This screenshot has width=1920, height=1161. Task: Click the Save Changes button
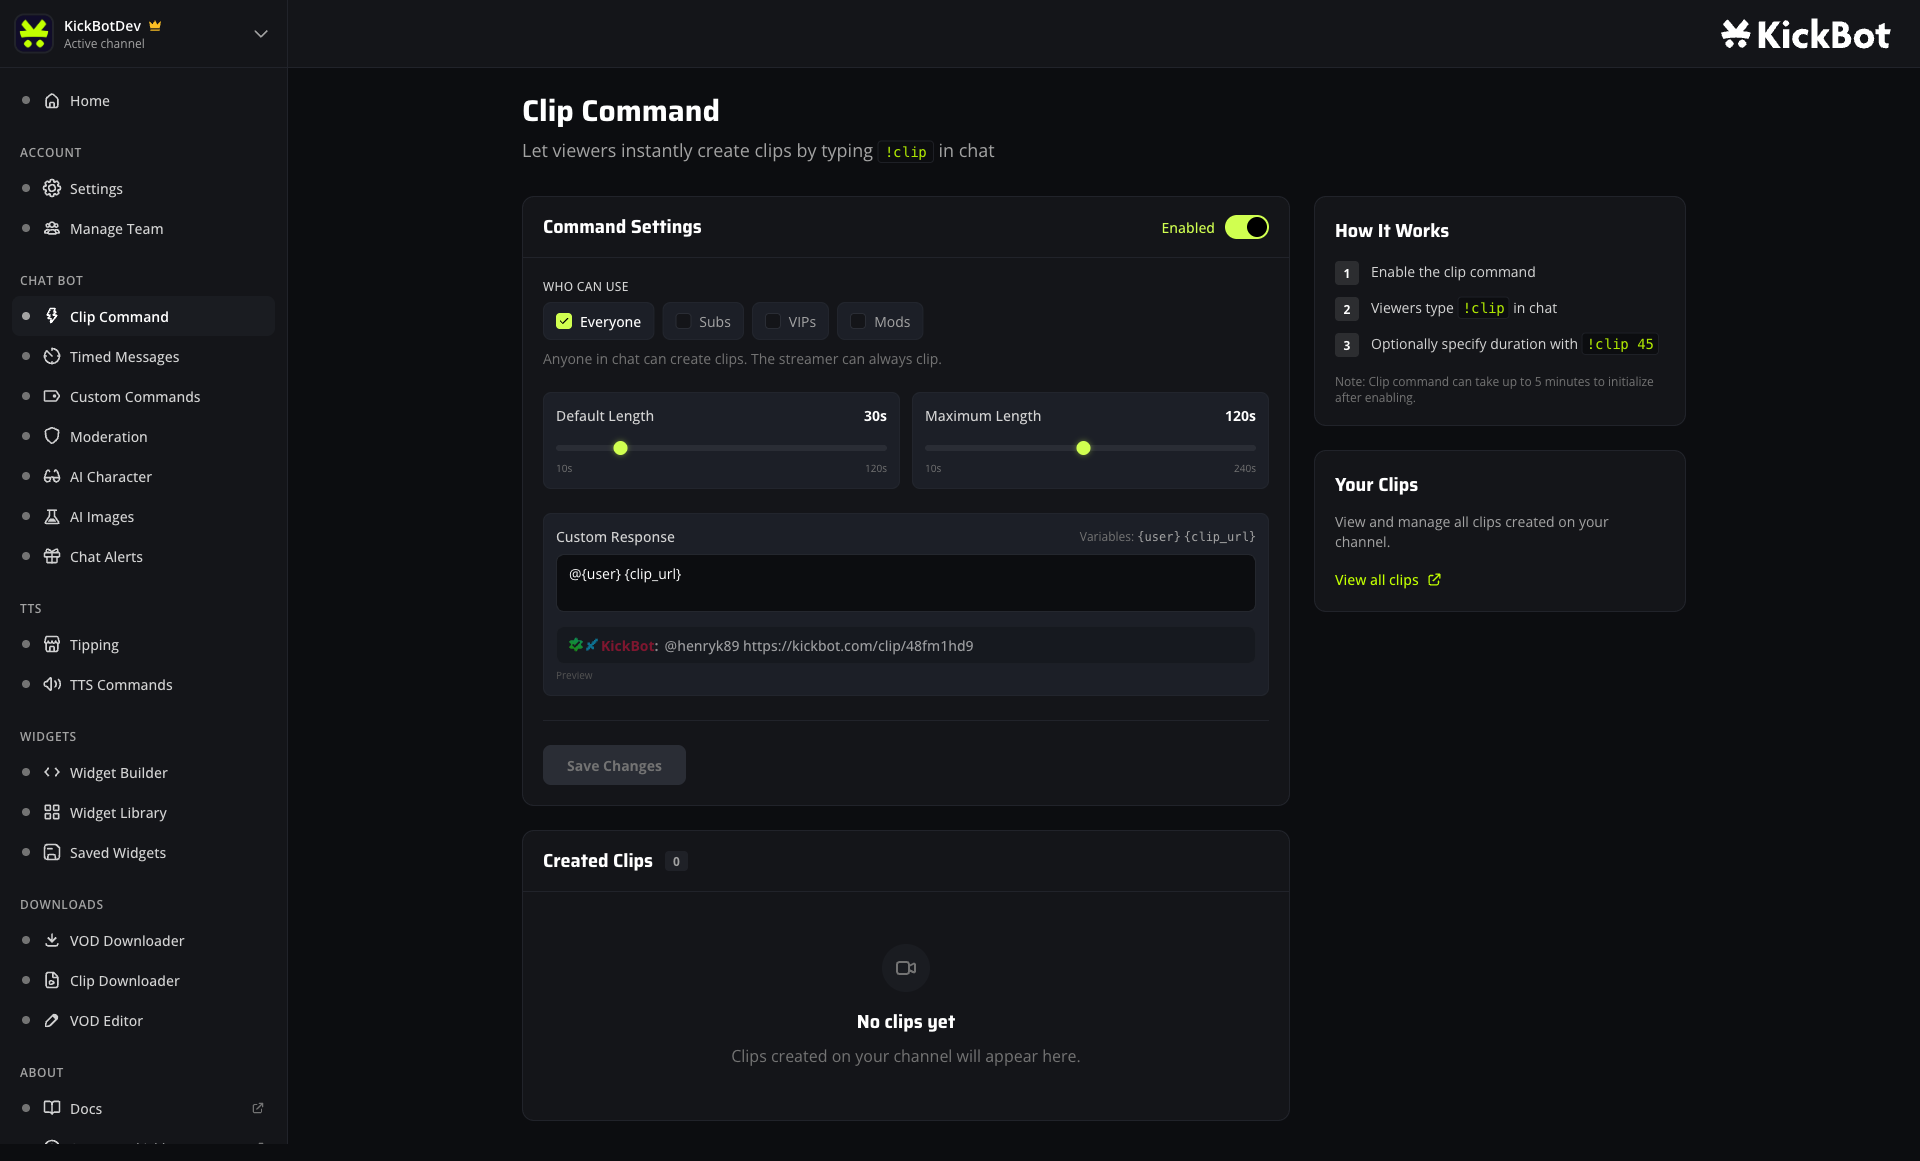pyautogui.click(x=614, y=765)
